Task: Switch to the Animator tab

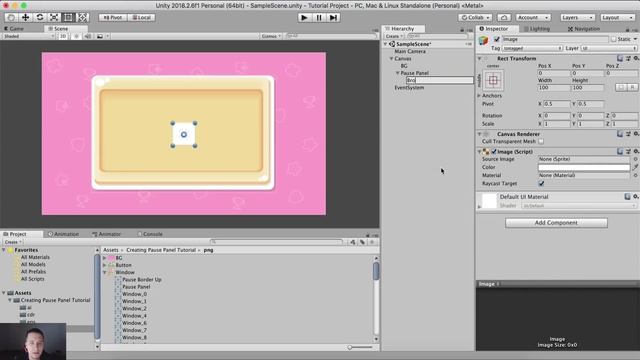Action: tap(107, 234)
